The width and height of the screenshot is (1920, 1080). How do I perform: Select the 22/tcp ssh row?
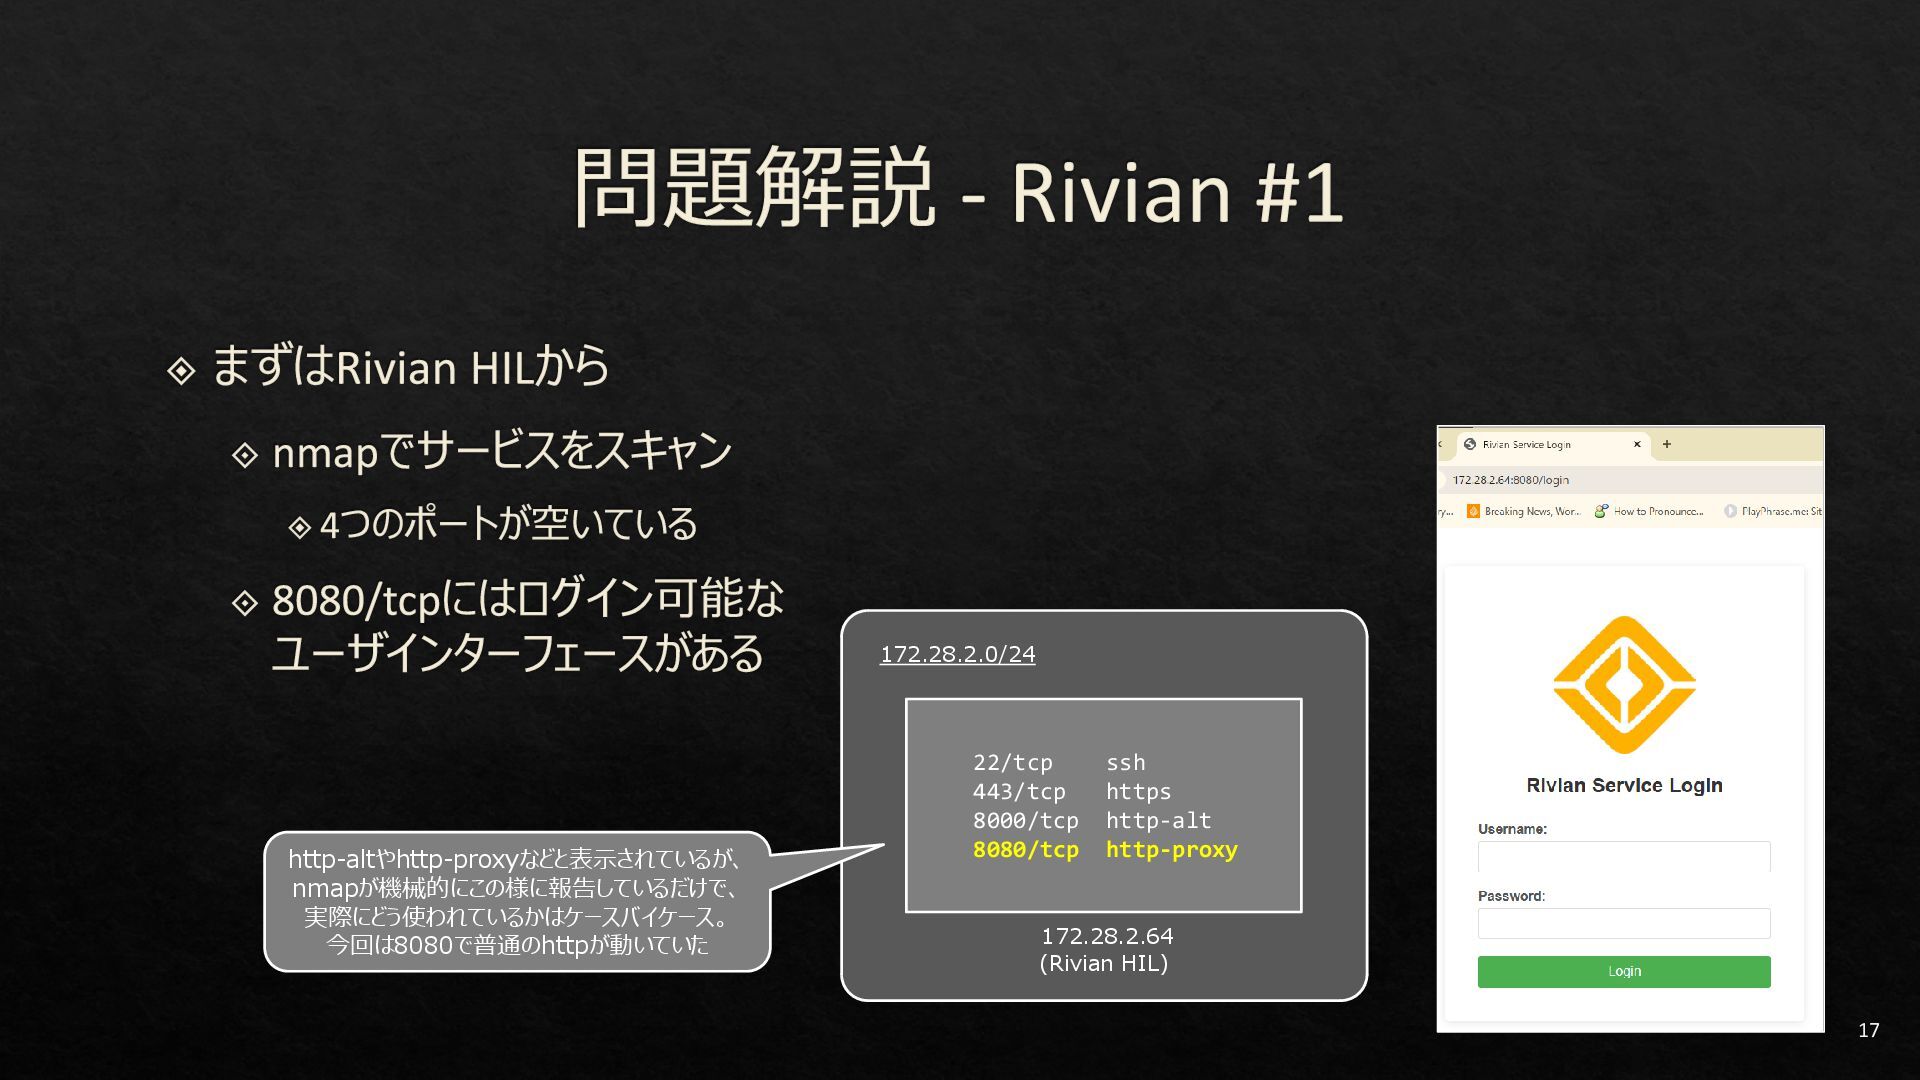tap(1059, 762)
